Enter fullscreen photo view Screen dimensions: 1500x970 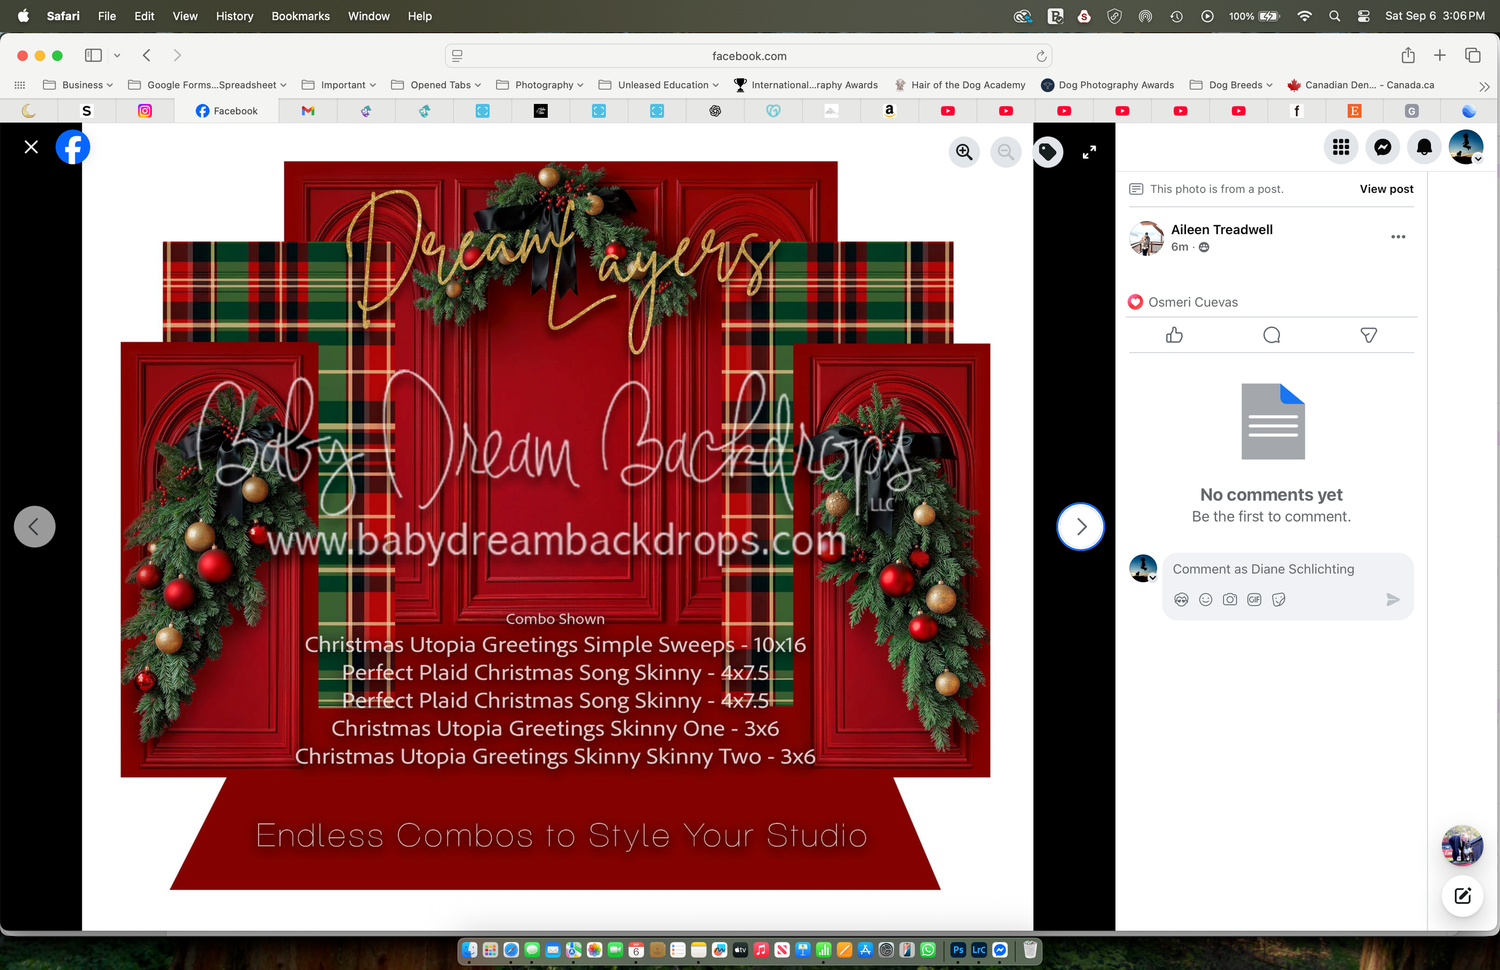[1089, 152]
